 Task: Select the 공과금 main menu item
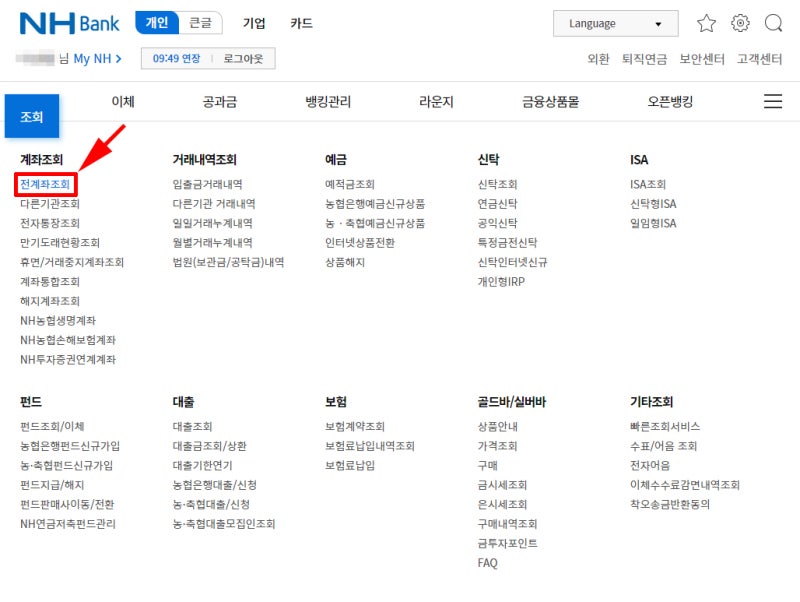(x=219, y=102)
